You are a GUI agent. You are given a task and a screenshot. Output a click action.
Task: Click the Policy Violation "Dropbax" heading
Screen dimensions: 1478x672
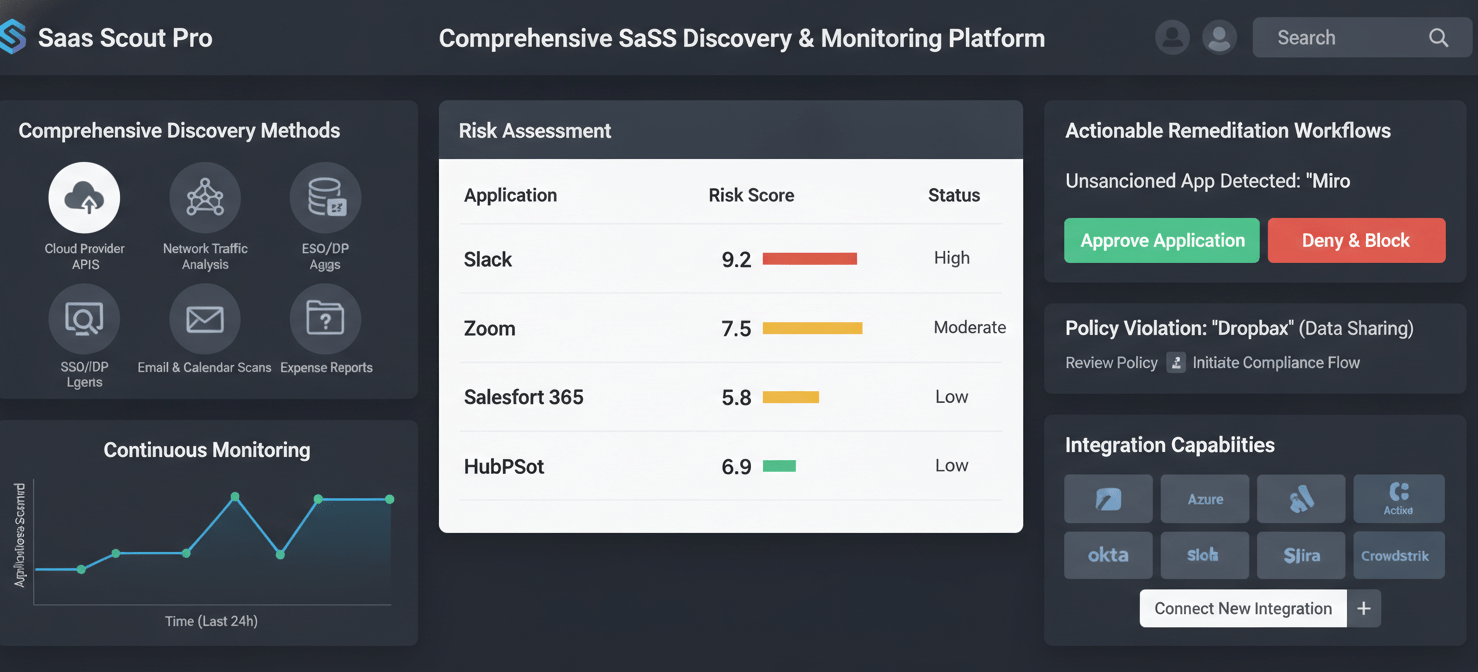click(1239, 328)
